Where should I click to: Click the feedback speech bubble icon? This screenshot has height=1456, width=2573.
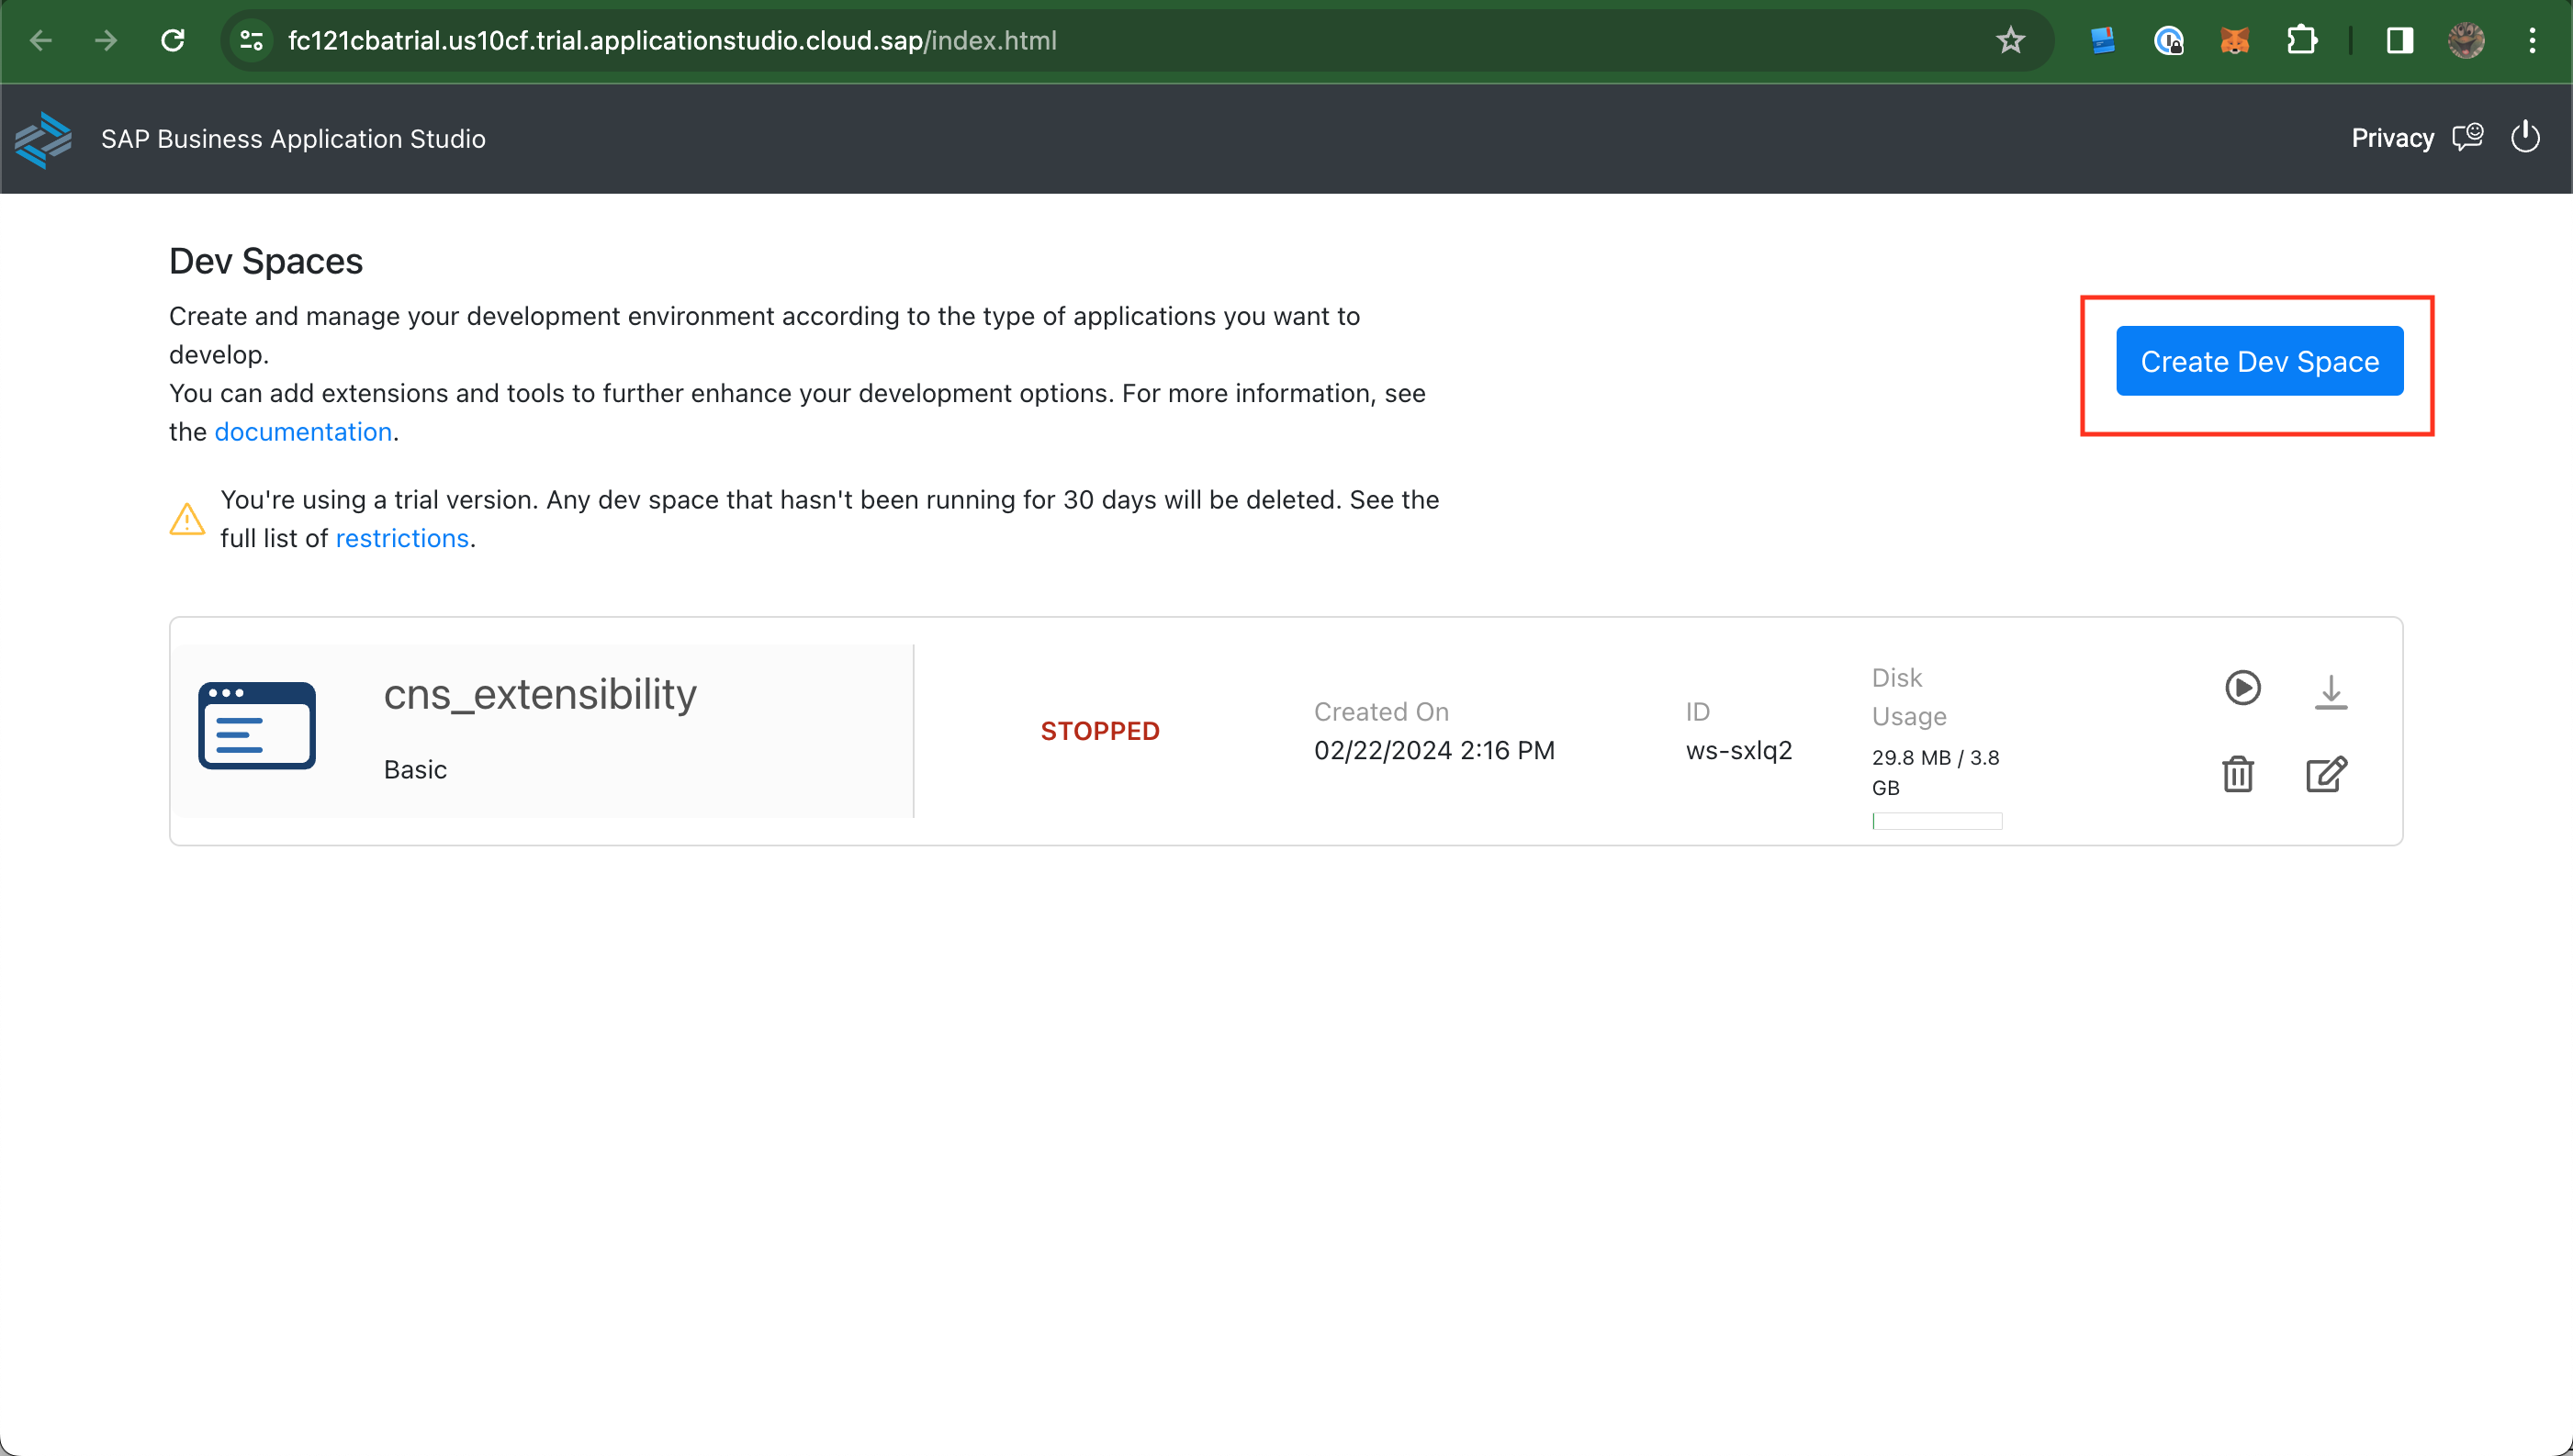2467,137
